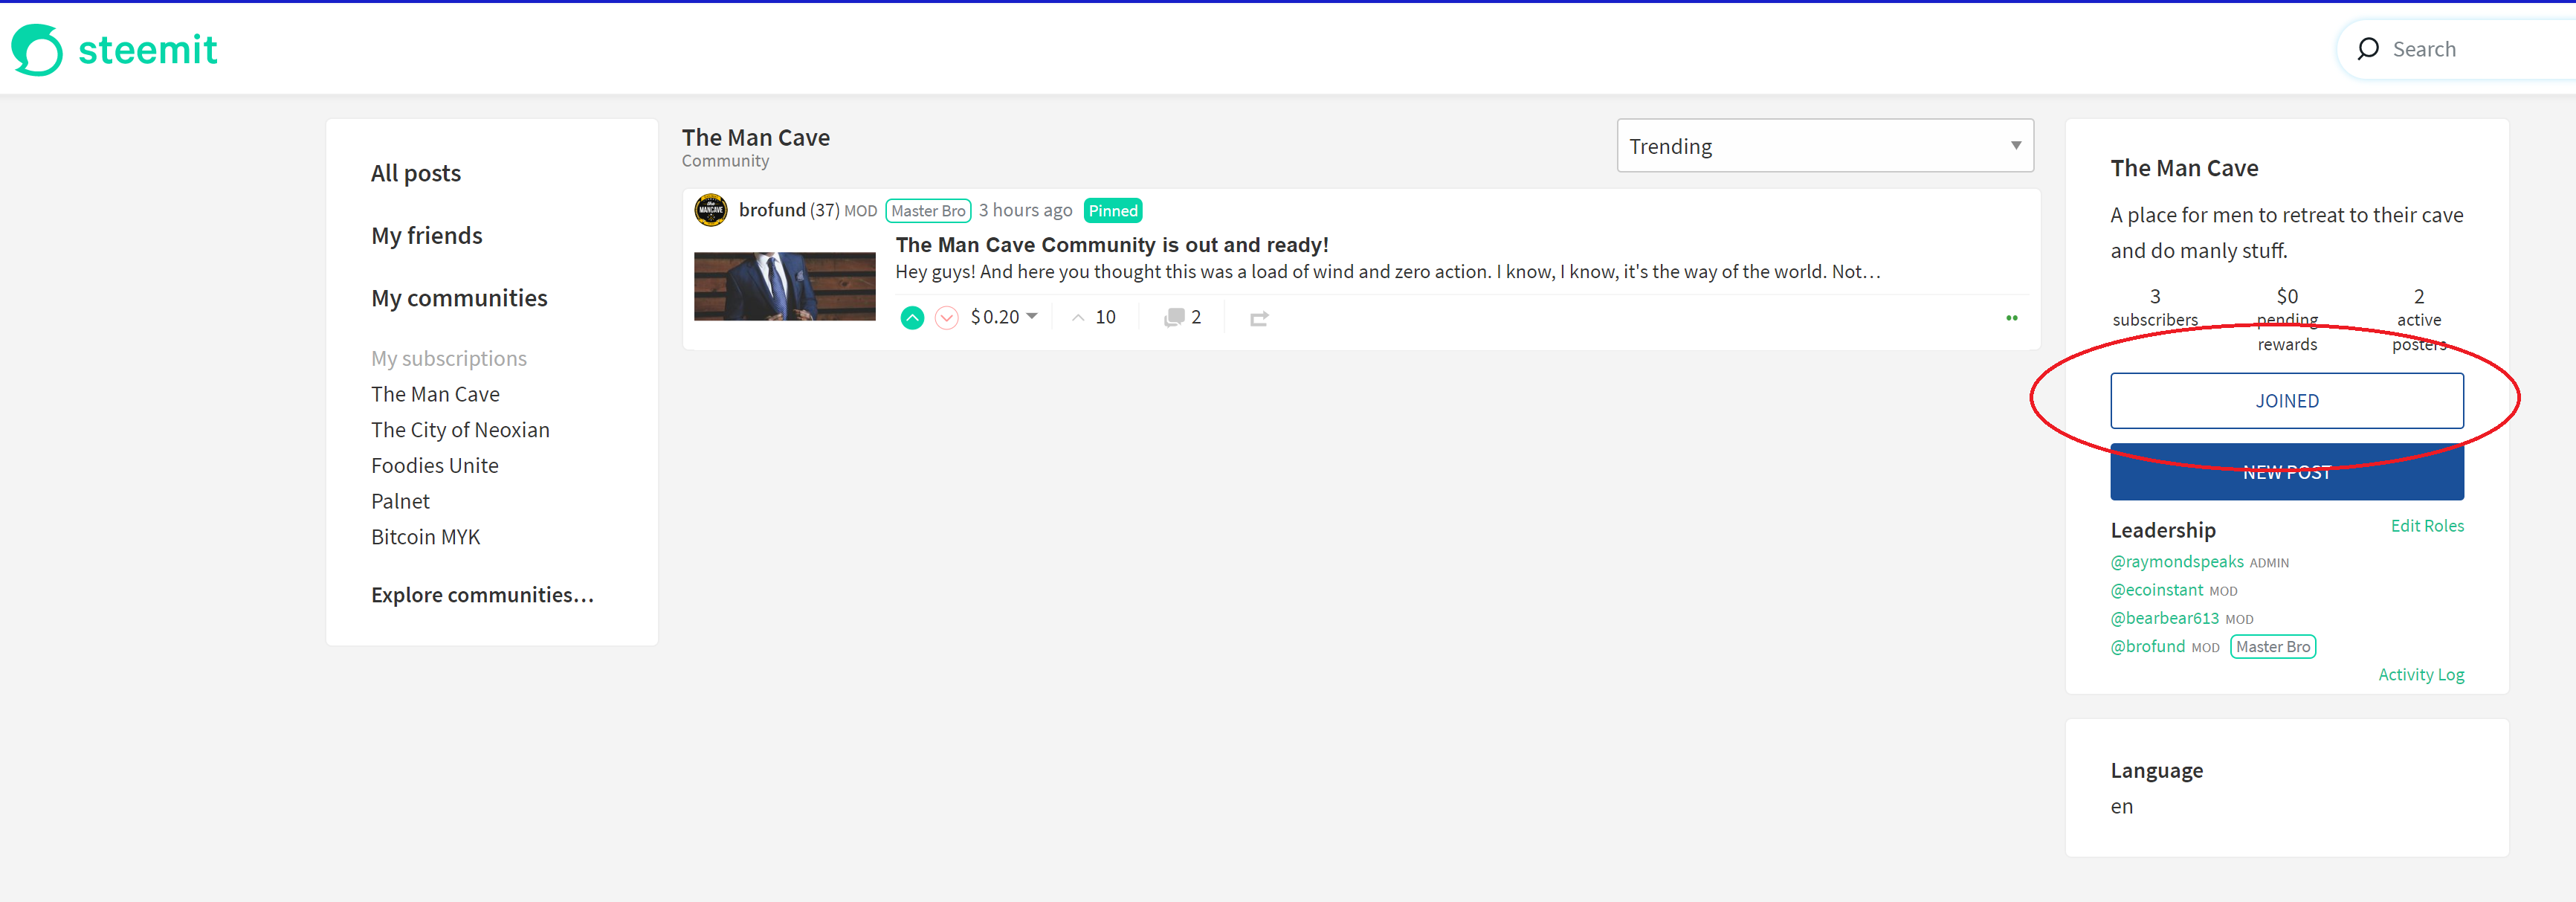Downvote the pinned brofund post
Viewport: 2576px width, 902px height.
pos(946,318)
